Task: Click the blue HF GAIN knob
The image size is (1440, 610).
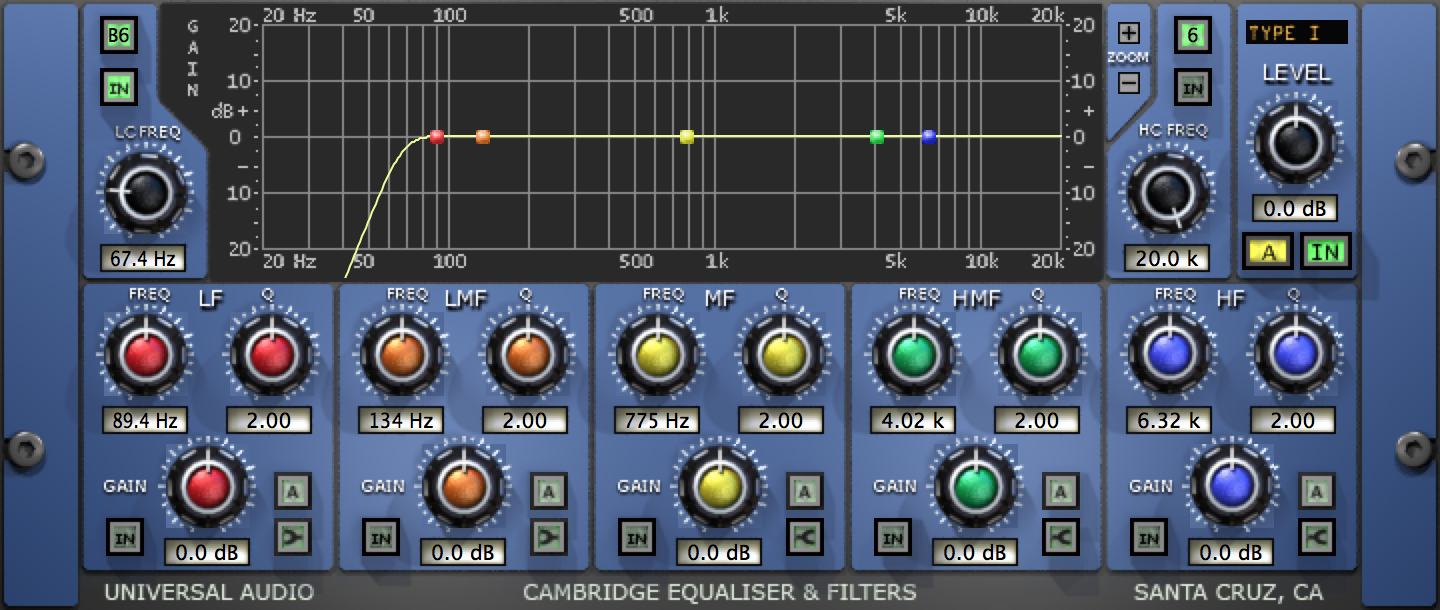Action: point(1231,487)
